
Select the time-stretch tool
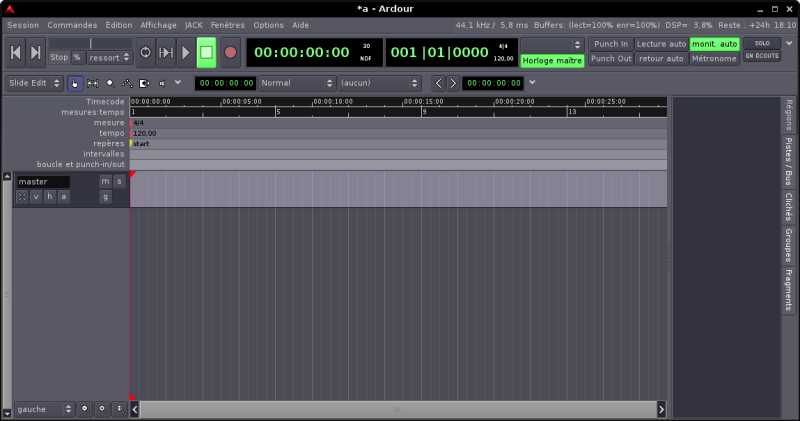pos(145,83)
